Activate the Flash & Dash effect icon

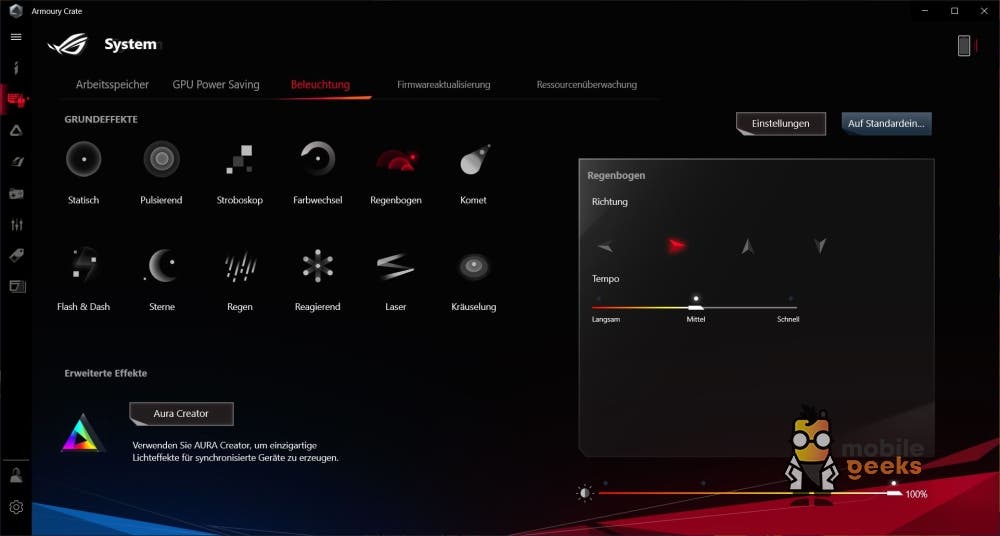click(84, 265)
